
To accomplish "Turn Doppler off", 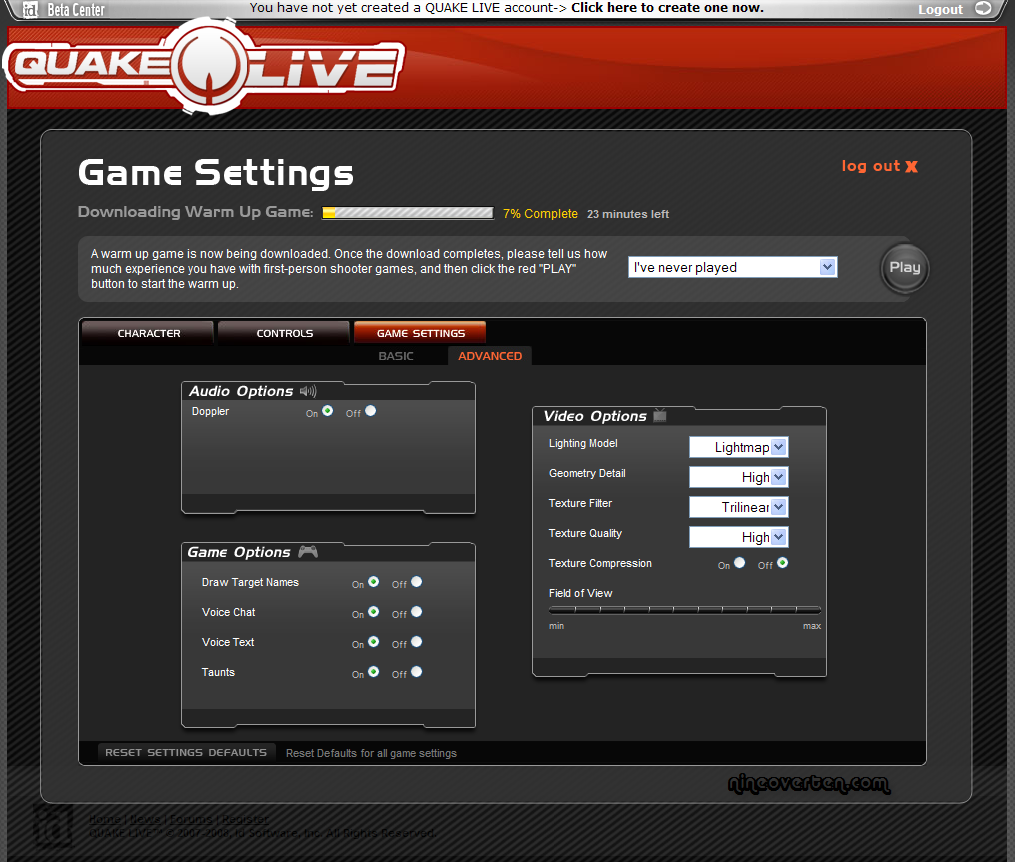I will click(x=371, y=411).
